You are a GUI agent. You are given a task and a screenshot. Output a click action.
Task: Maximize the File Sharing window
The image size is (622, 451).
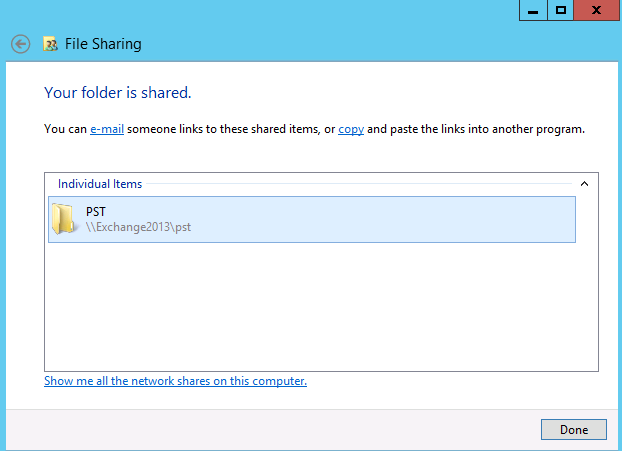(x=561, y=10)
